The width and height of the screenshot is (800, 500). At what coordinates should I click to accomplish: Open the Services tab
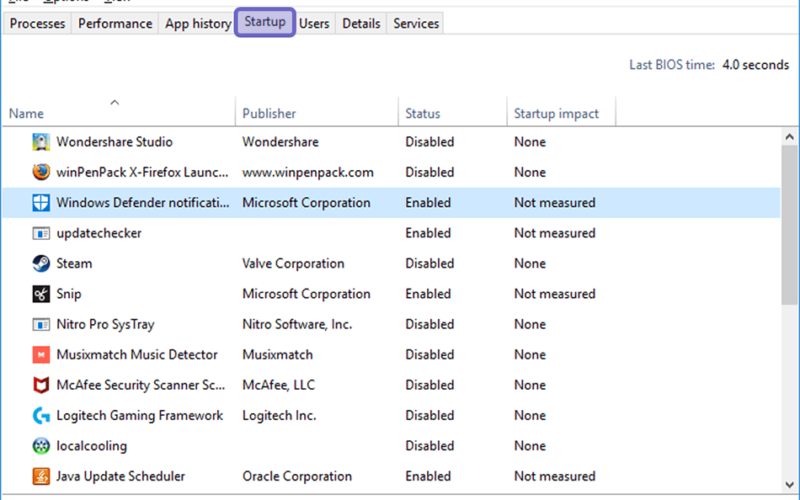416,23
